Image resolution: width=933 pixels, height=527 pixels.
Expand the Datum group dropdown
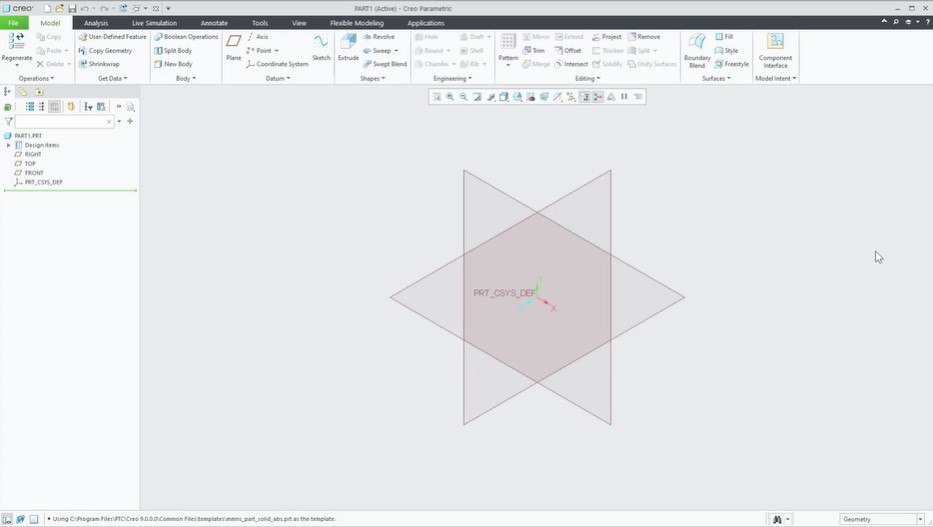[x=278, y=79]
